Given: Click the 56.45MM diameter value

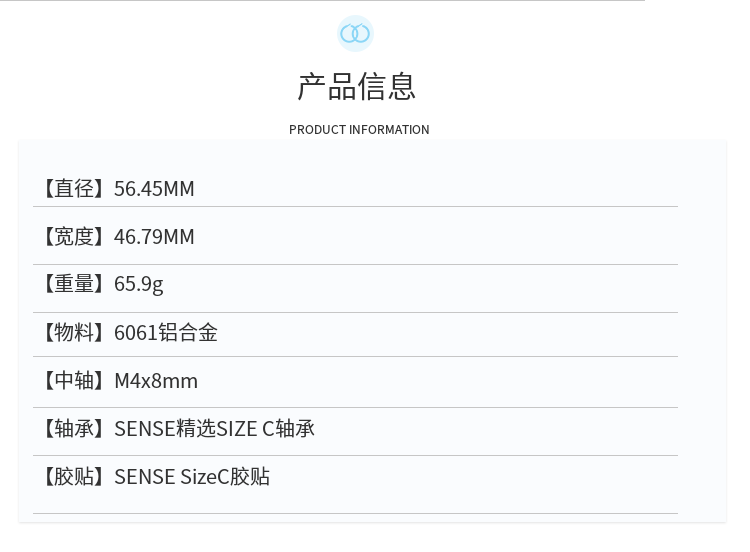Looking at the screenshot, I should point(154,189).
